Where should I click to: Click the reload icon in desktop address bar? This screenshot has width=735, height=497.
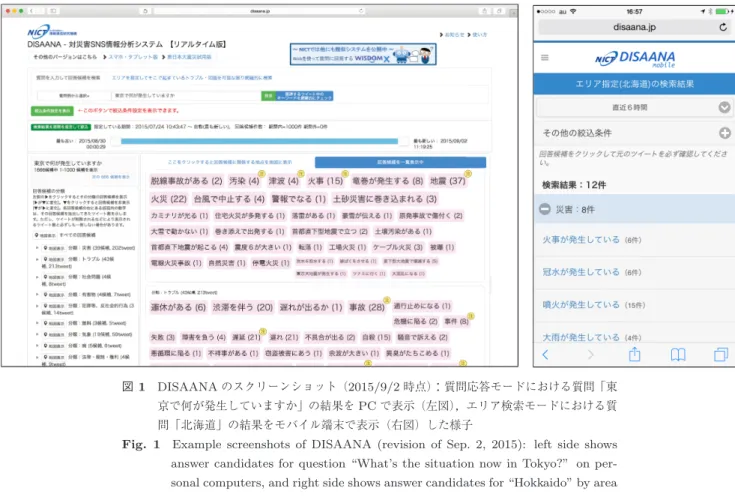(x=361, y=11)
